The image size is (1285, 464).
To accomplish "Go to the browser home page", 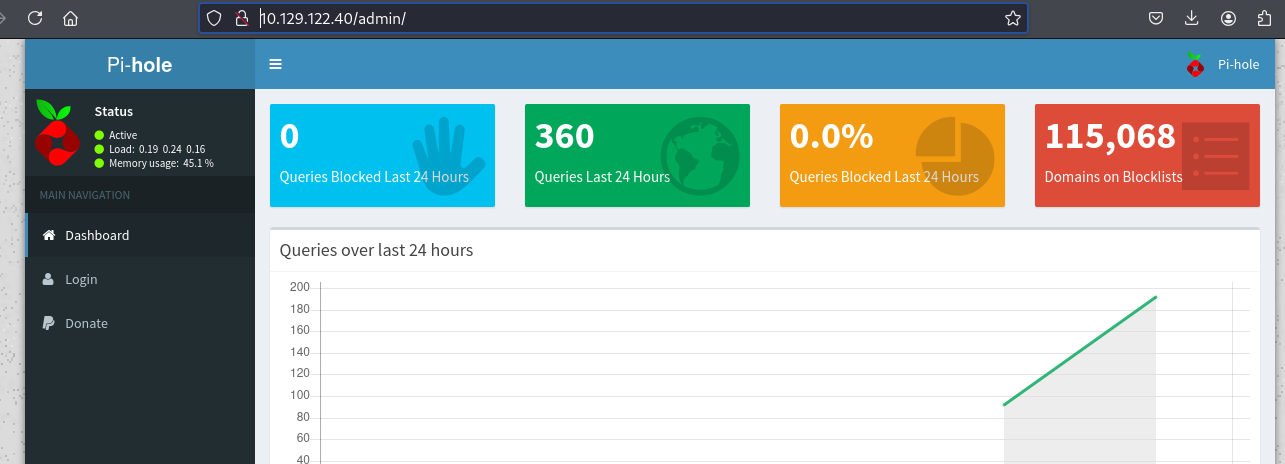I will tap(70, 18).
